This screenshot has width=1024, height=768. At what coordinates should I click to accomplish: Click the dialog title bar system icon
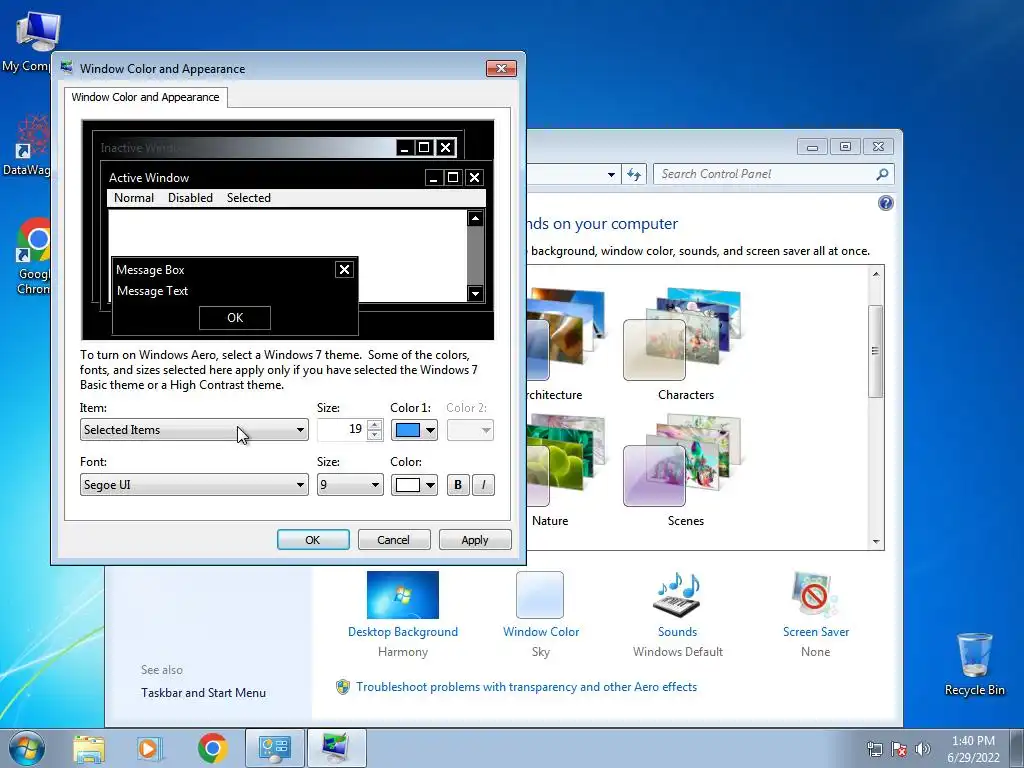(67, 67)
